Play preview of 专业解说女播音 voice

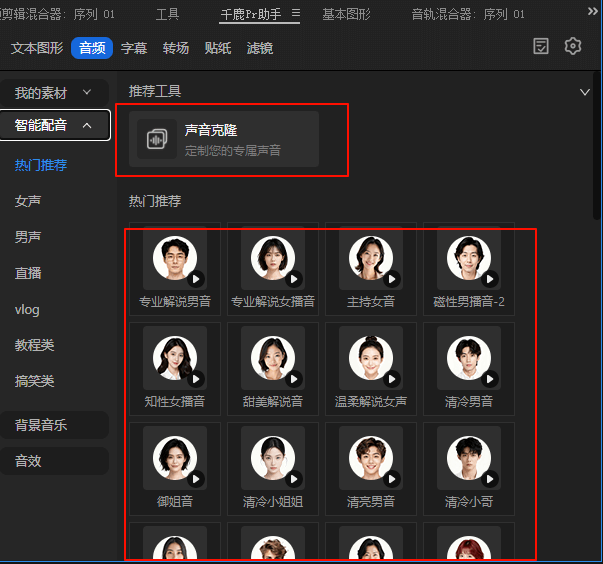[x=294, y=279]
